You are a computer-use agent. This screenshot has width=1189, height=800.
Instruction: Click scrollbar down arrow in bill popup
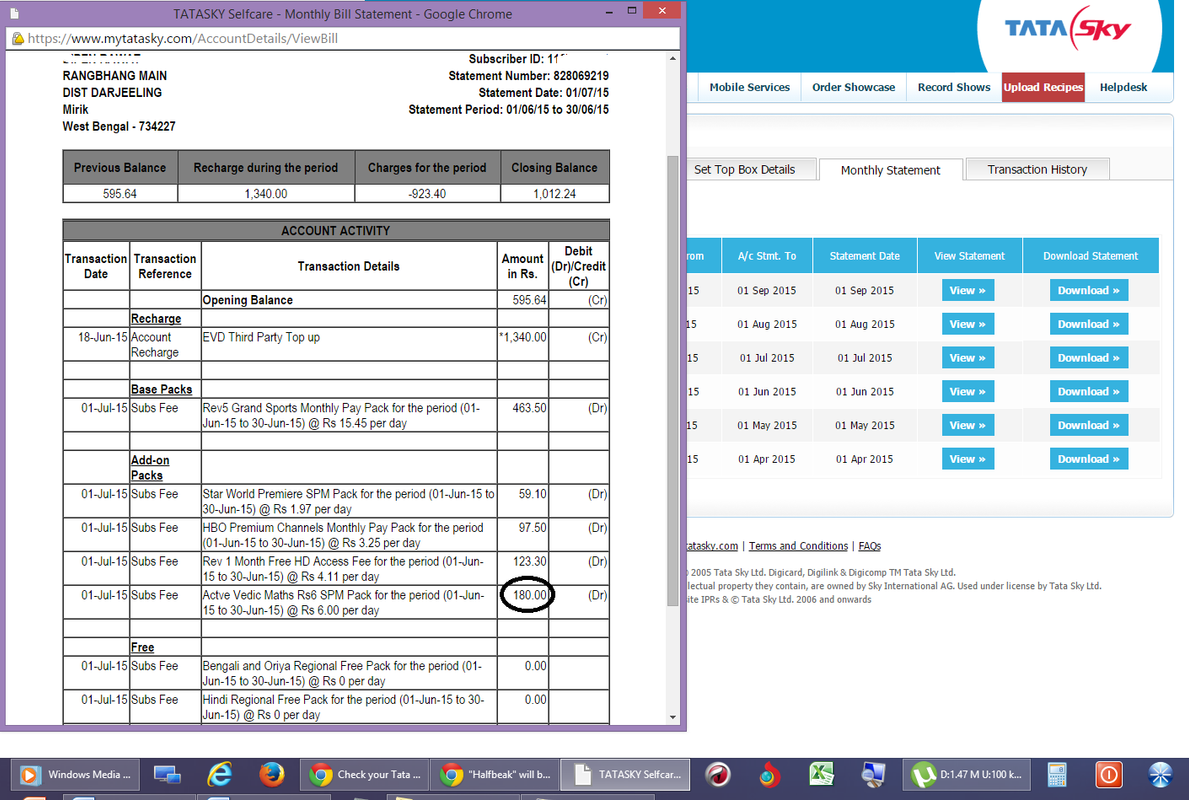(673, 717)
